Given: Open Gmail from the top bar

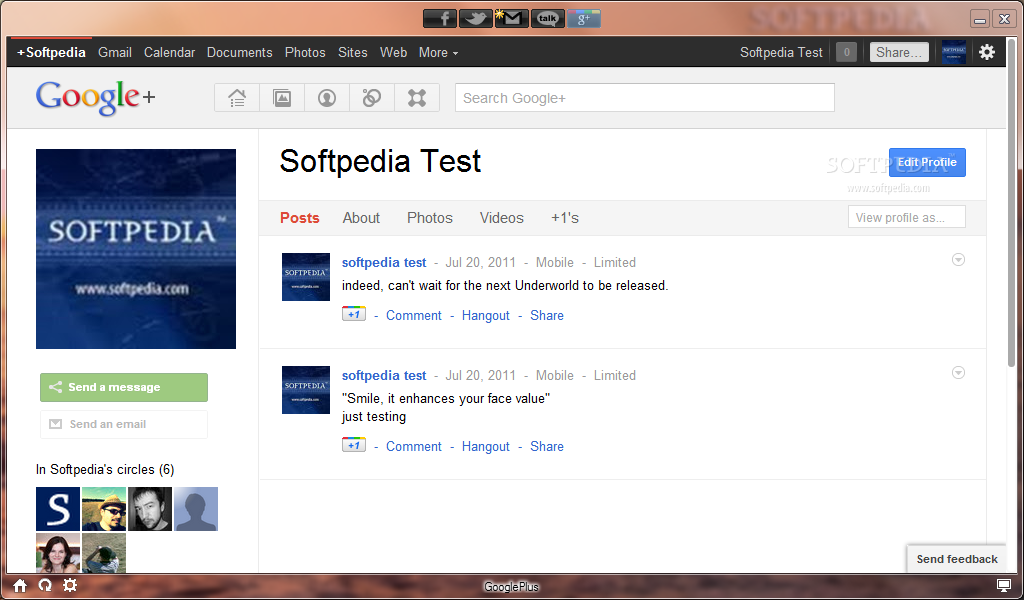Looking at the screenshot, I should pyautogui.click(x=115, y=52).
